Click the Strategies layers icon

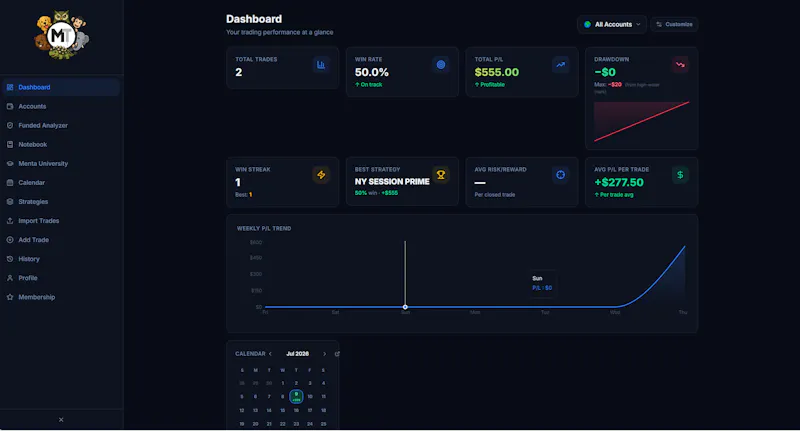point(10,201)
